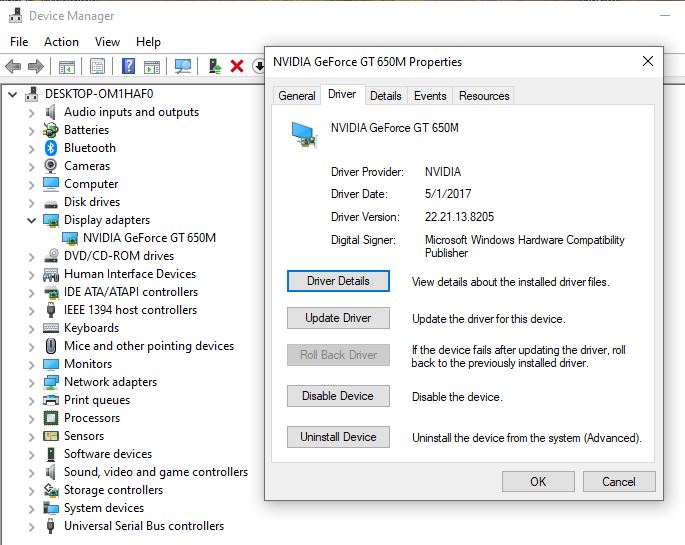The image size is (685, 545).
Task: Select the Network adapters icon
Action: point(51,382)
